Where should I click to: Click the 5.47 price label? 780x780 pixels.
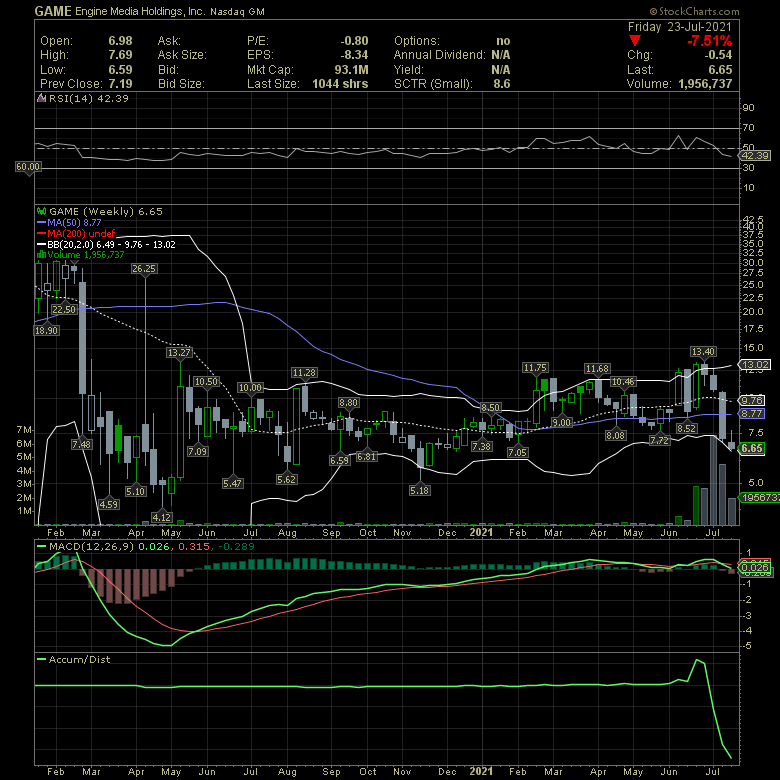click(x=232, y=484)
